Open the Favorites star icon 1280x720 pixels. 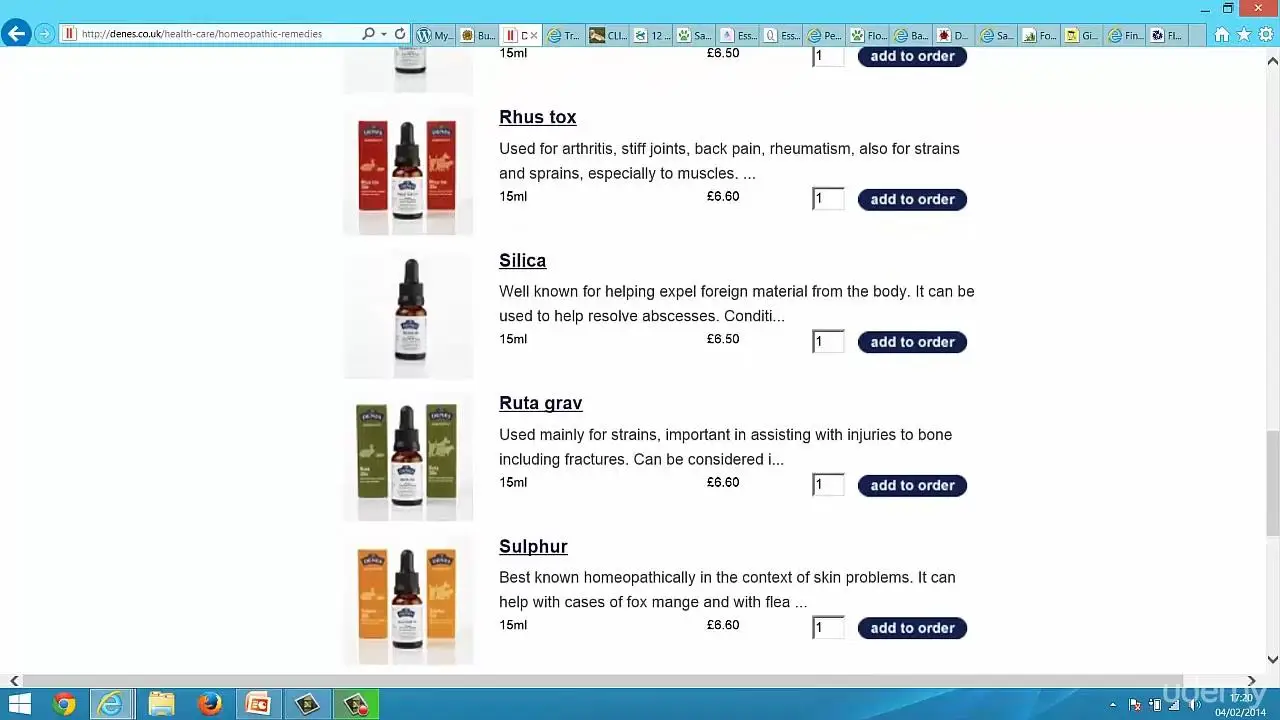(1244, 34)
